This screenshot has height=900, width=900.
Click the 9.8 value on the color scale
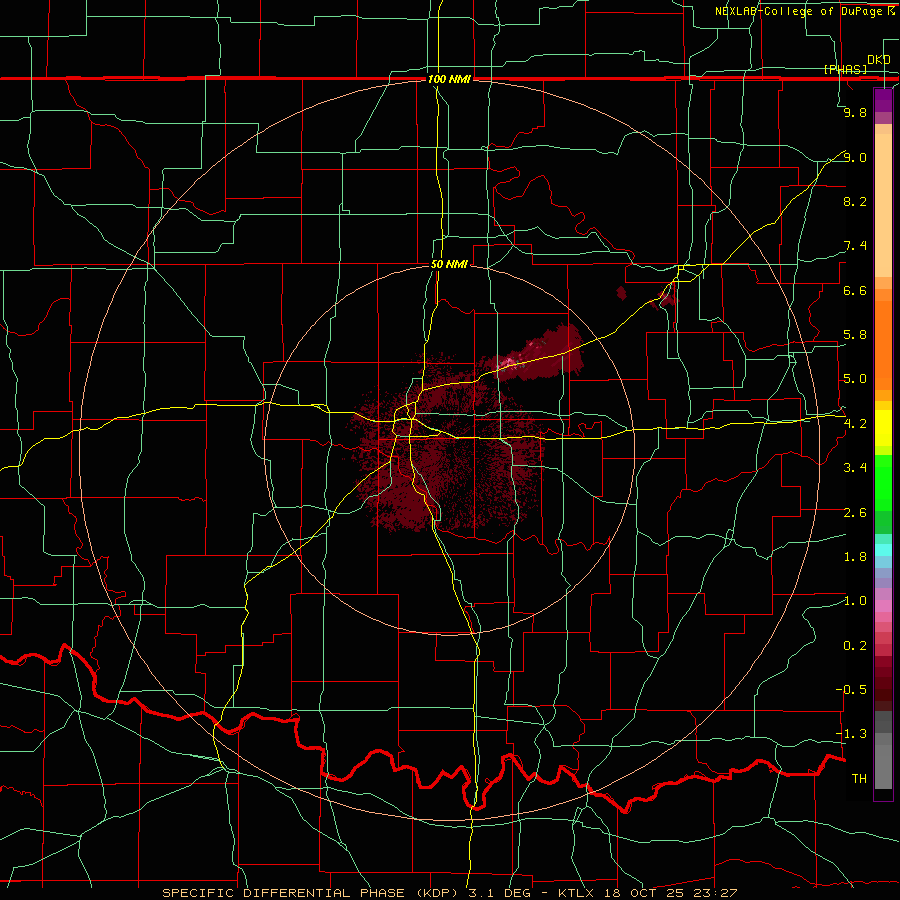[x=855, y=112]
